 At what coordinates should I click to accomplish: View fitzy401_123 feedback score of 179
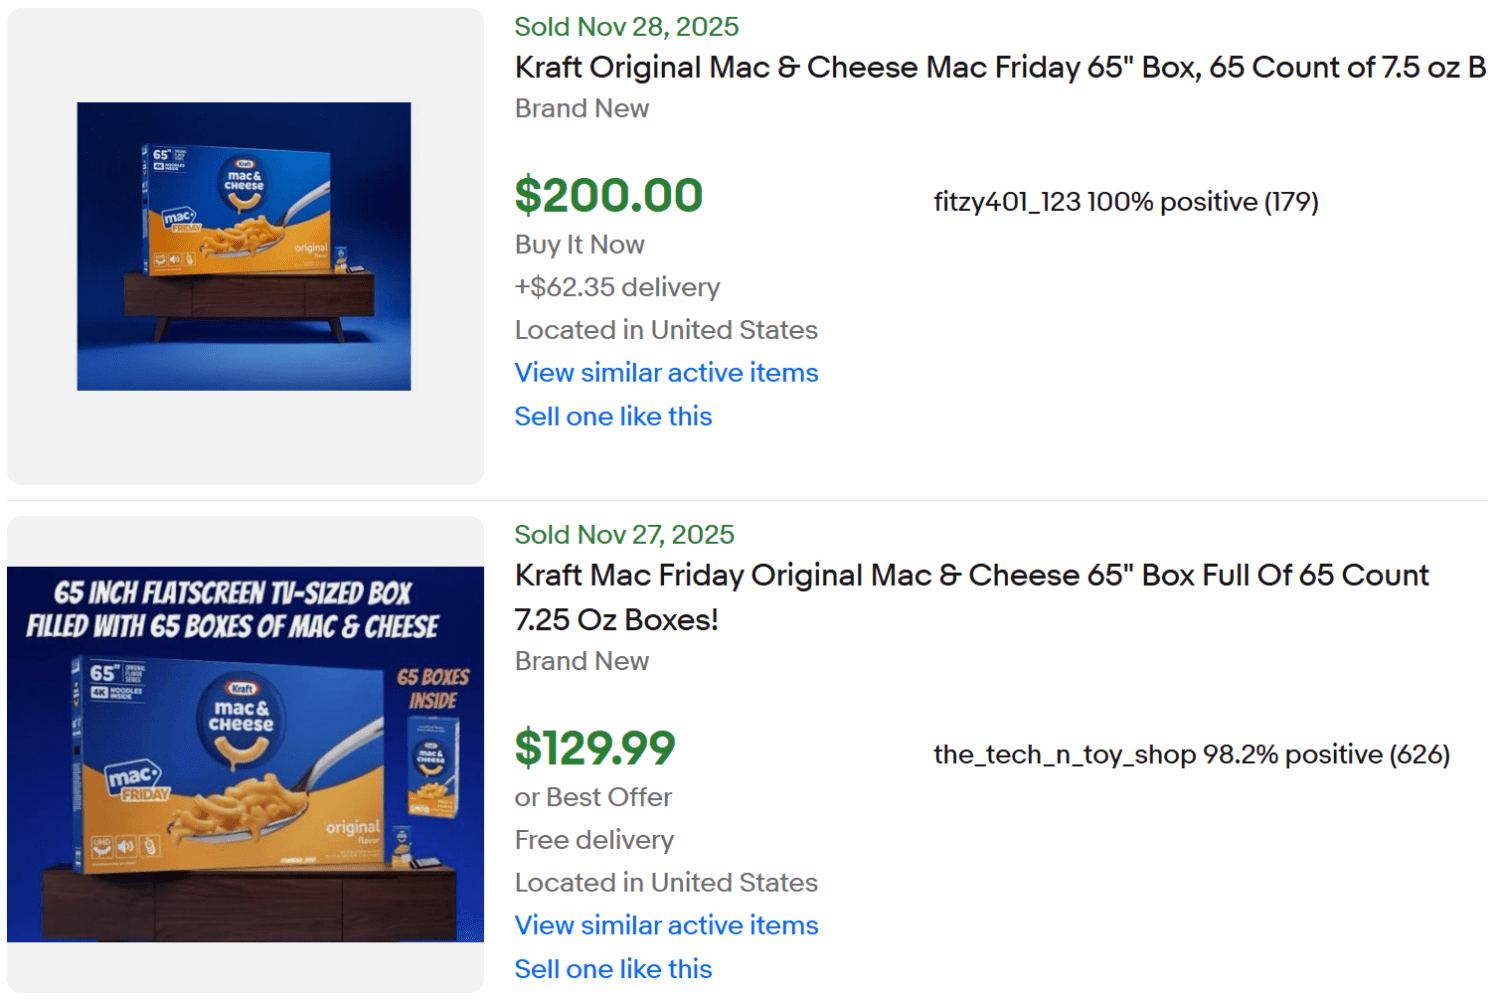[1292, 201]
